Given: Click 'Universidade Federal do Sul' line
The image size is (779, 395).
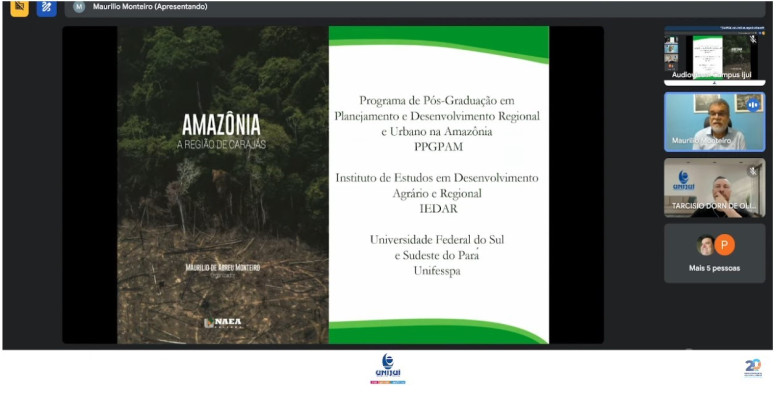Looking at the screenshot, I should click(x=437, y=239).
